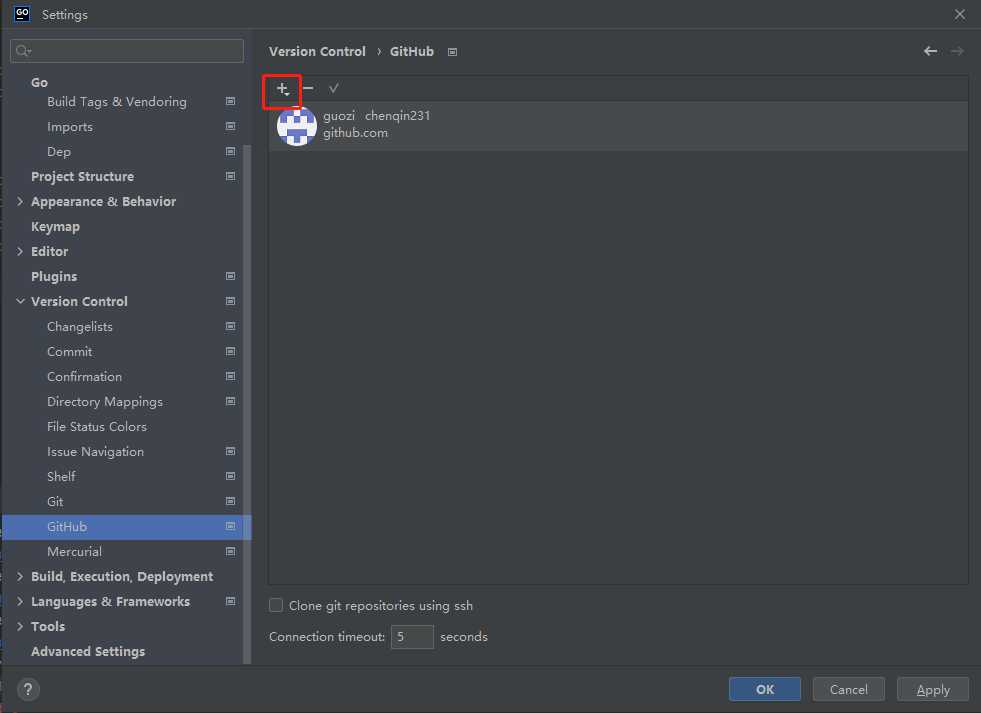
Task: Focus the settings search field
Action: (x=127, y=51)
